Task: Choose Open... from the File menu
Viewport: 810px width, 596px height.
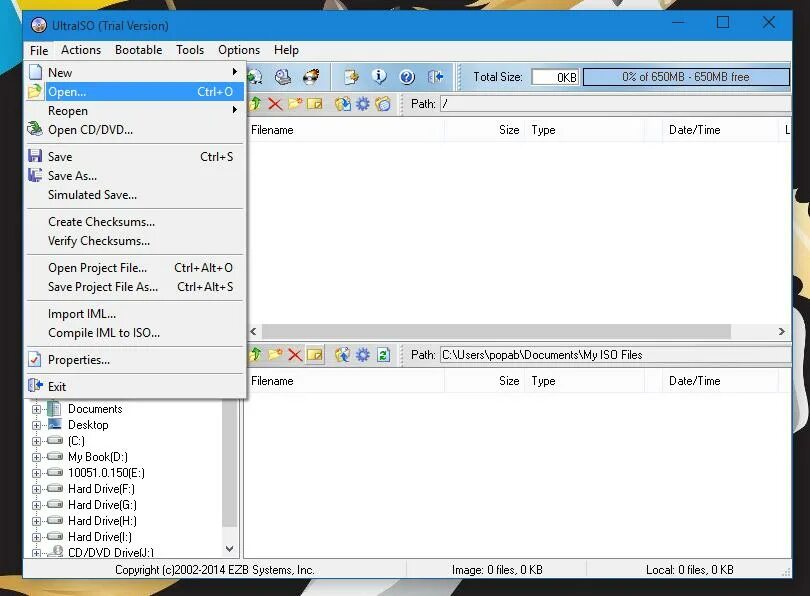Action: pyautogui.click(x=134, y=91)
